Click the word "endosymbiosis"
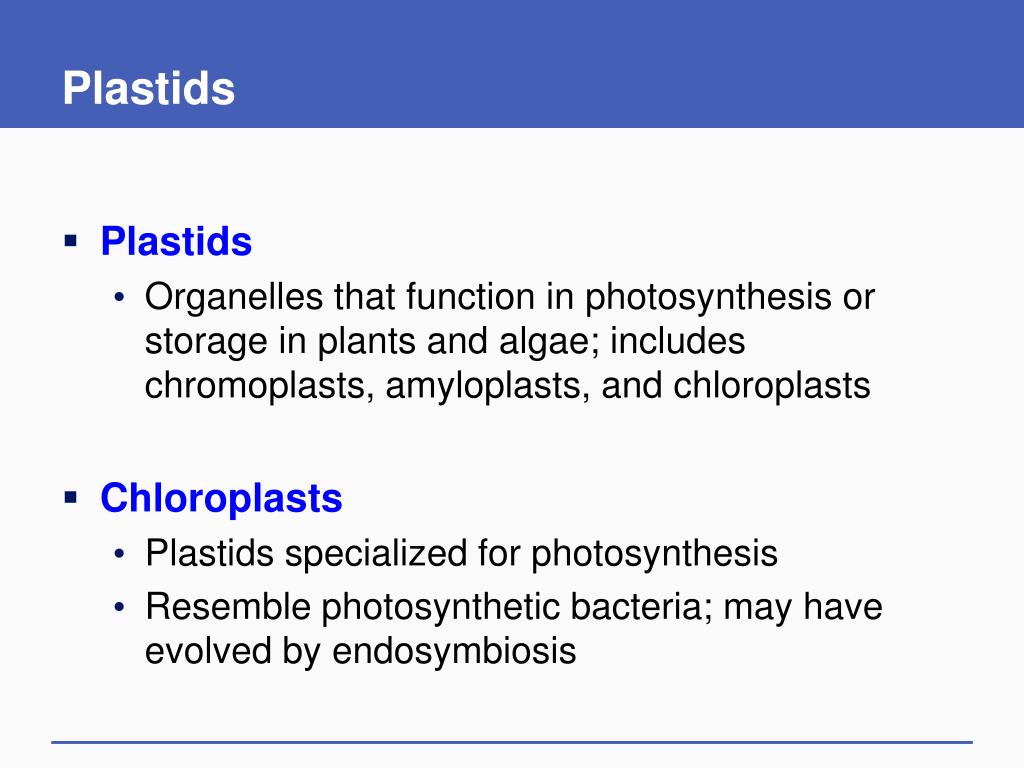Screen dimensions: 1024x768 [455, 651]
